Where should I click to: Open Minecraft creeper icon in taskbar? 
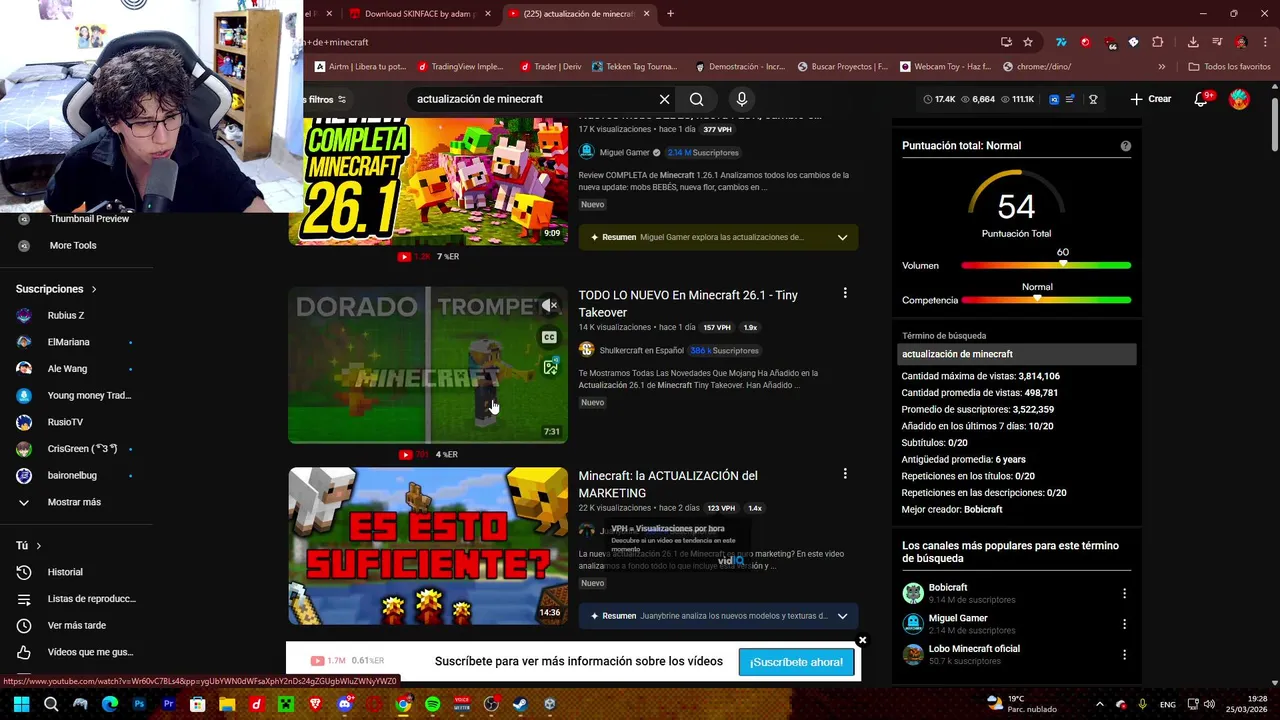pos(286,704)
